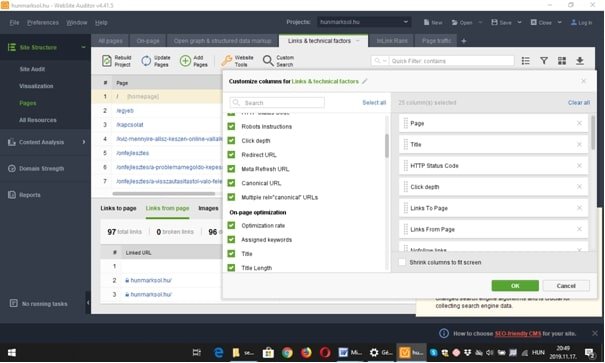Remove the Links To Page column X

(x=579, y=208)
